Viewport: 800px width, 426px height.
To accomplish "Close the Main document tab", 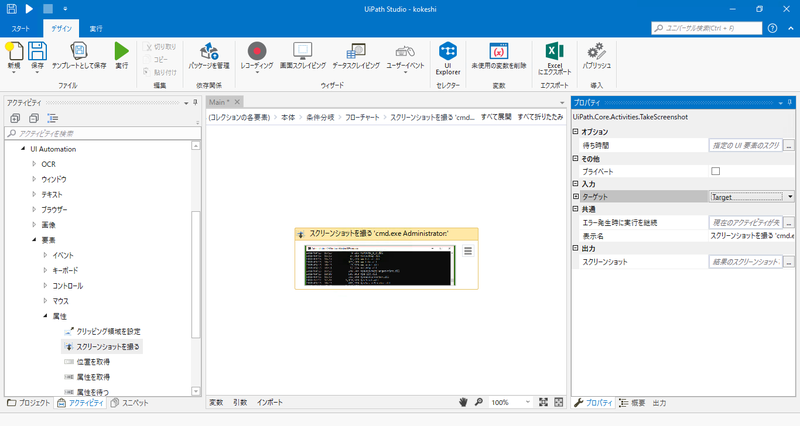I will click(x=237, y=102).
